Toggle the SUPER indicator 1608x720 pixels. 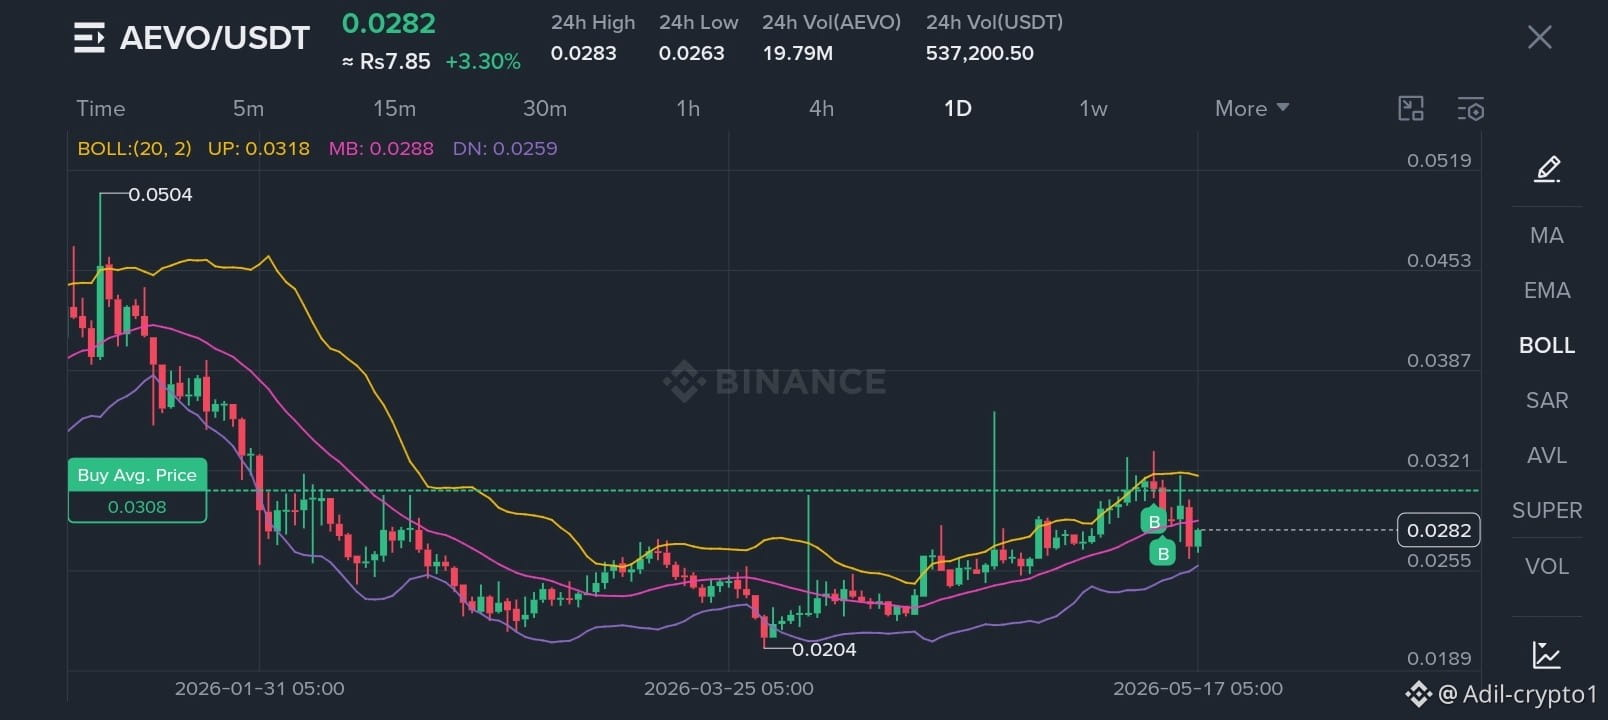click(1546, 510)
